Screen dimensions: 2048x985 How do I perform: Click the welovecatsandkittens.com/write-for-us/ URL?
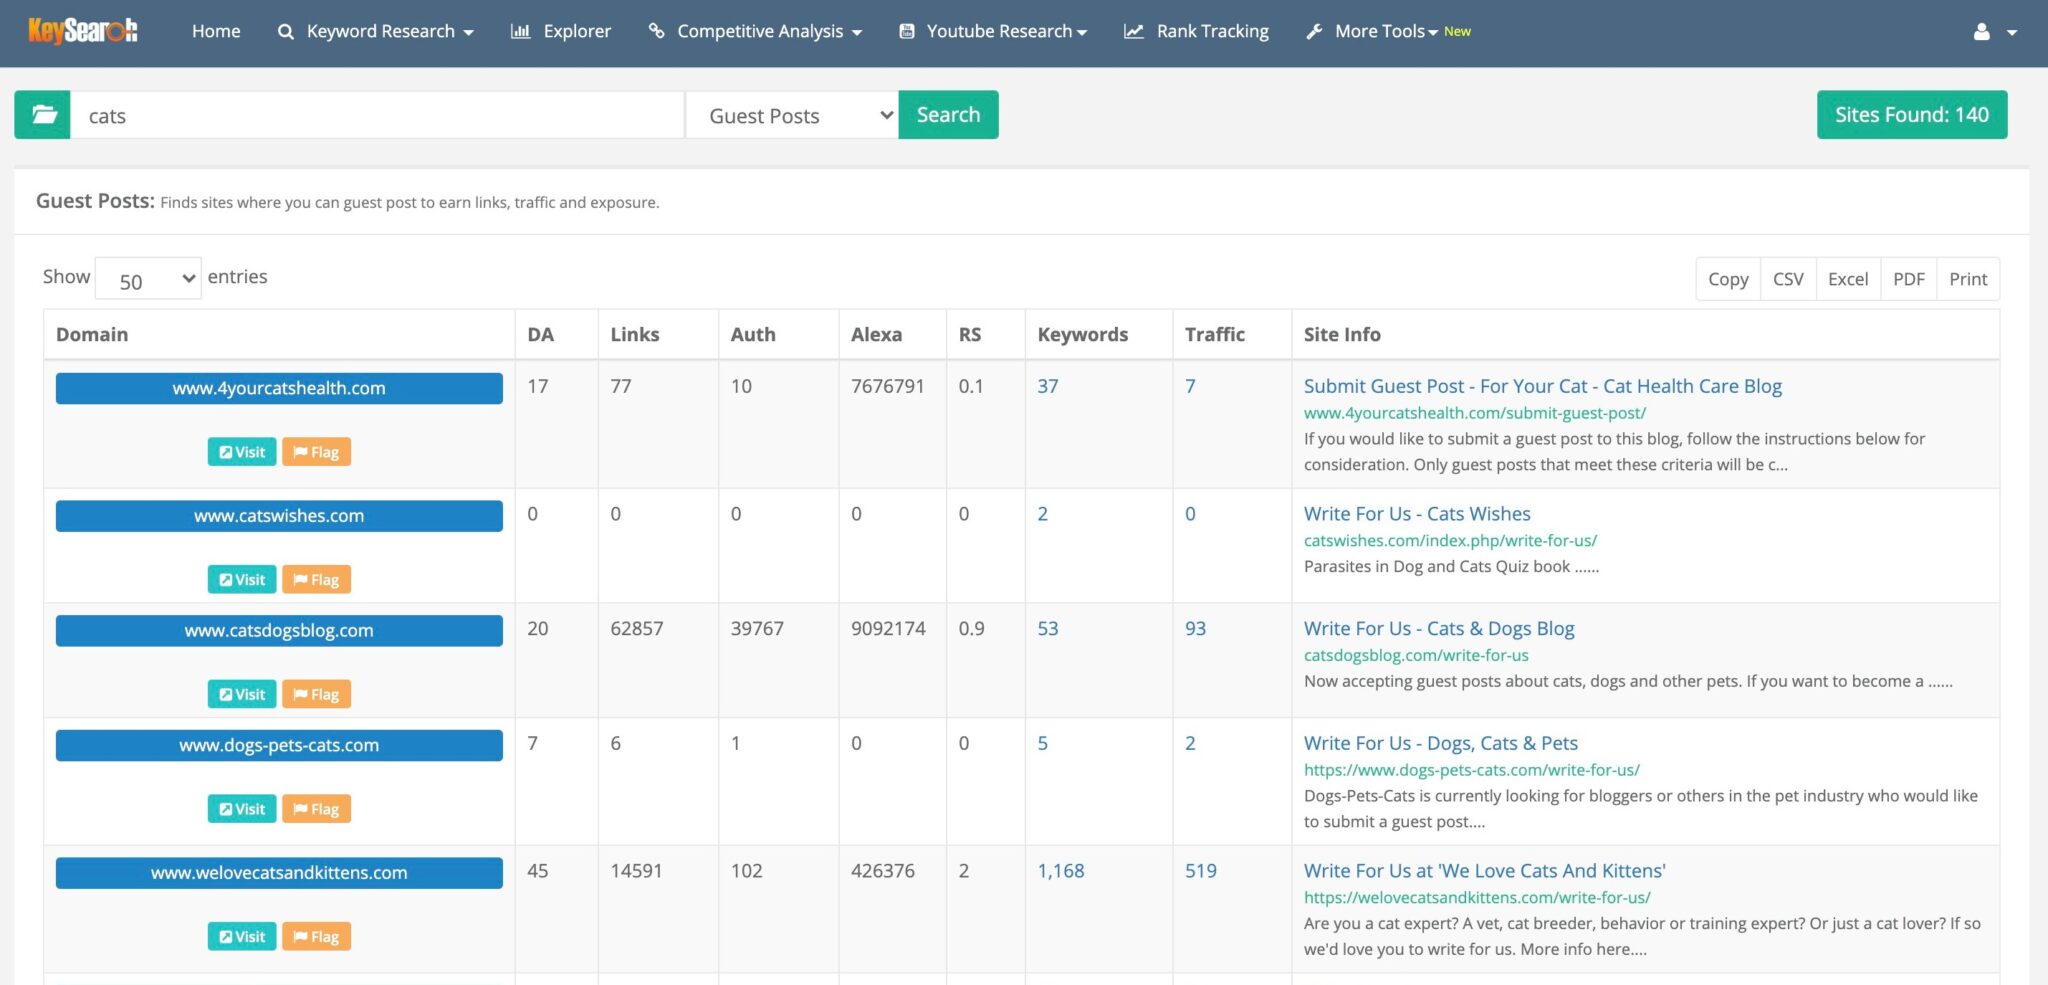point(1477,898)
